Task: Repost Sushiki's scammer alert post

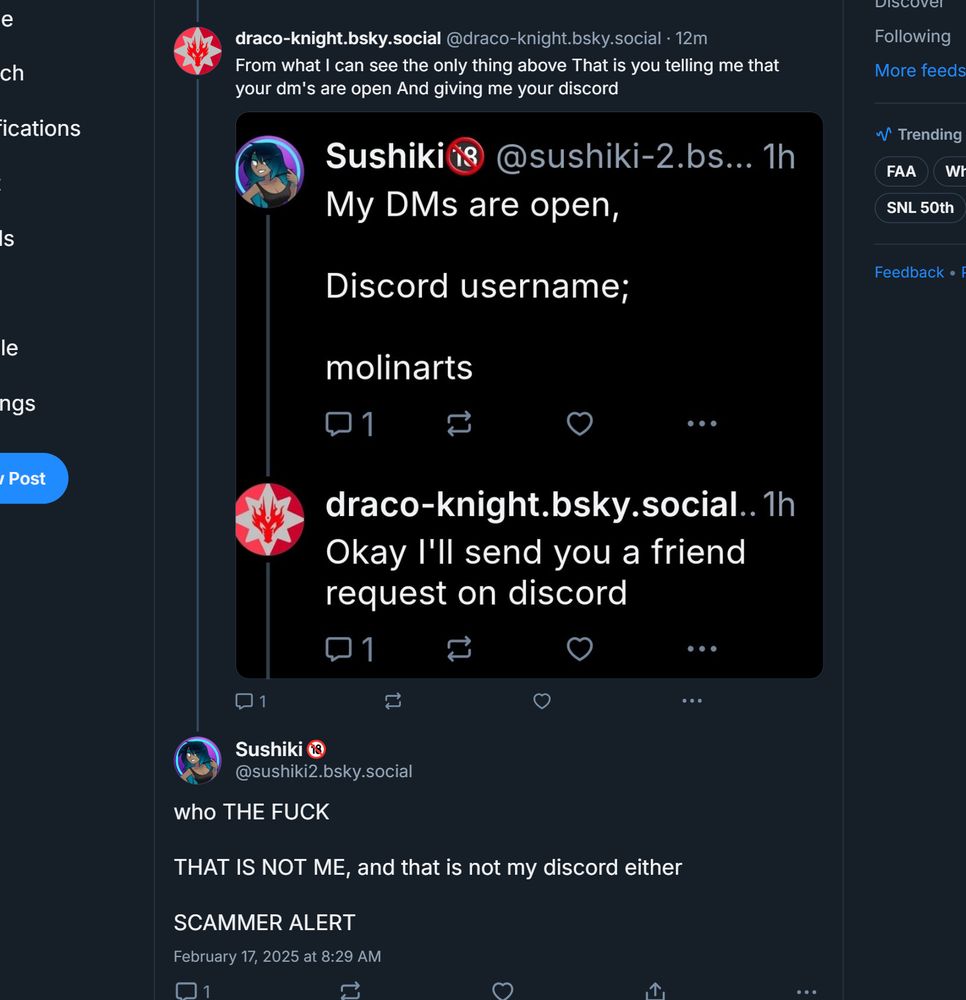Action: (350, 991)
